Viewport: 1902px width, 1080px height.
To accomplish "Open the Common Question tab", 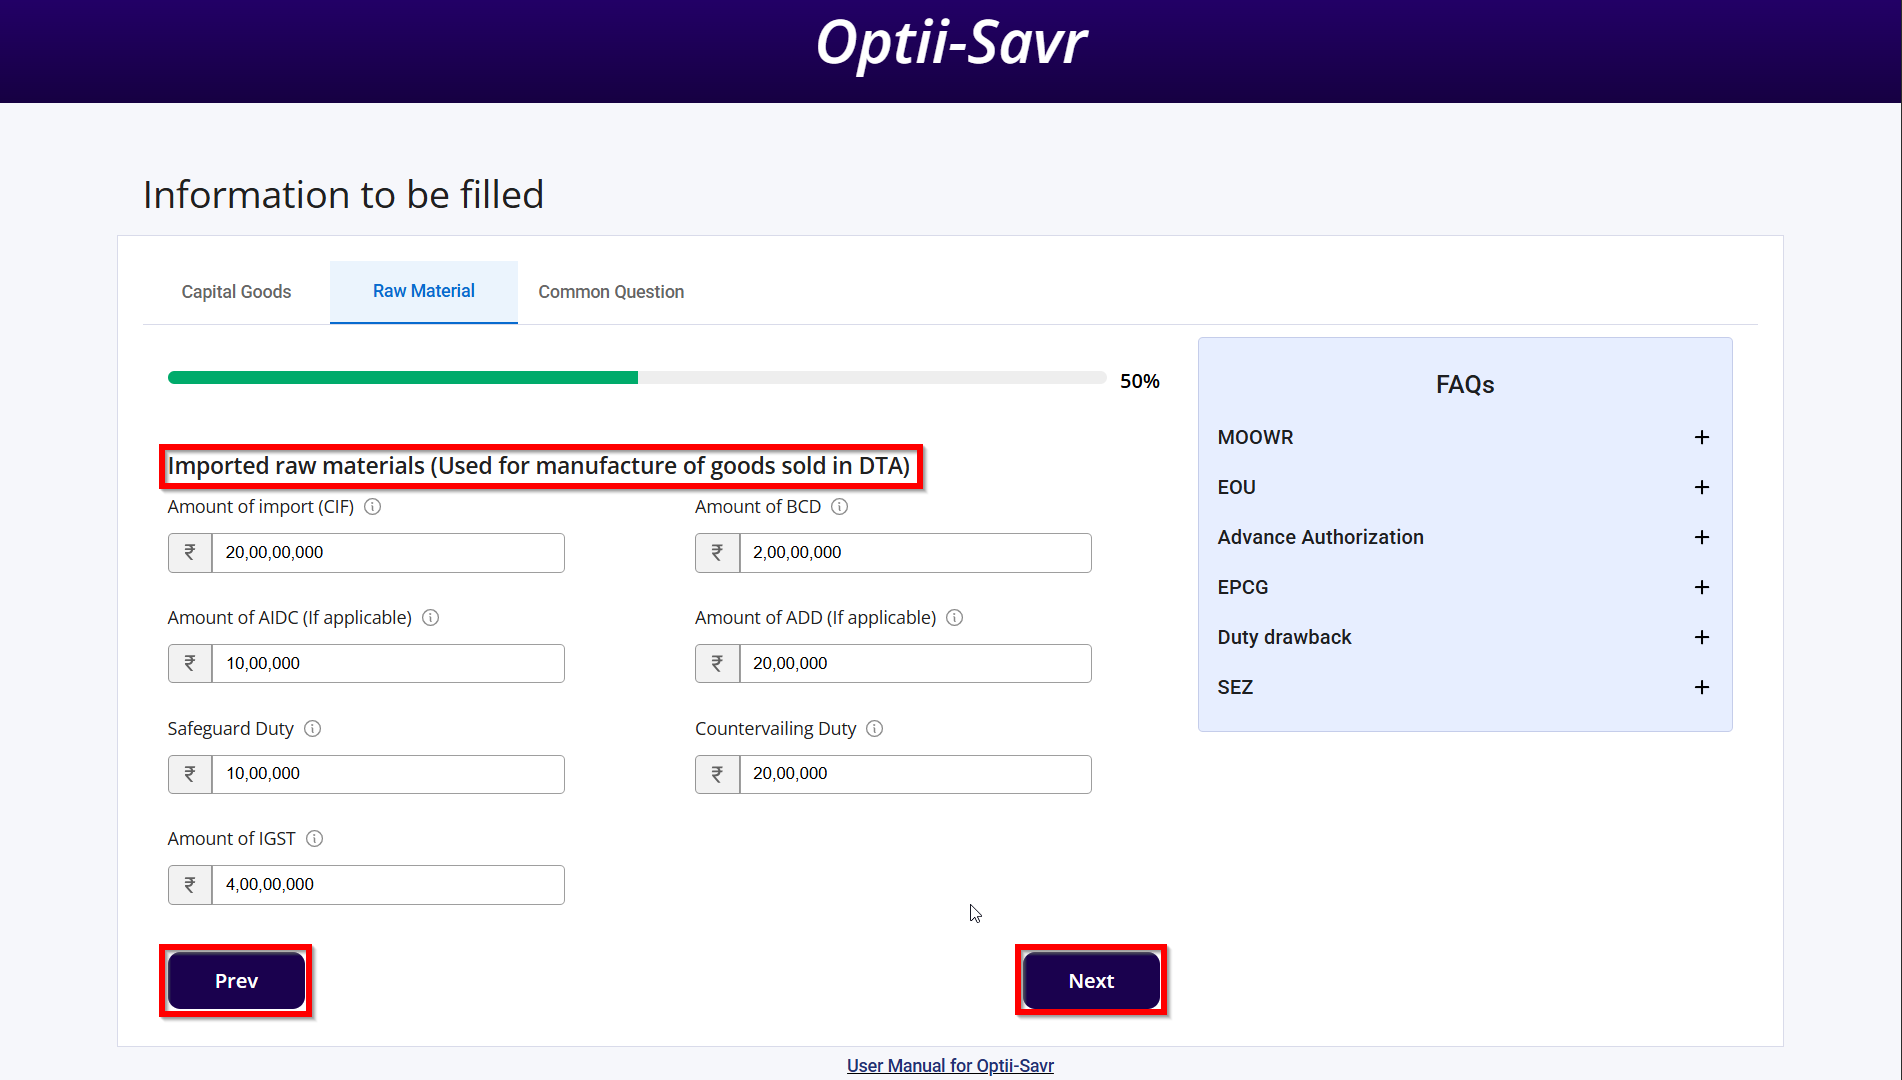I will pyautogui.click(x=611, y=292).
